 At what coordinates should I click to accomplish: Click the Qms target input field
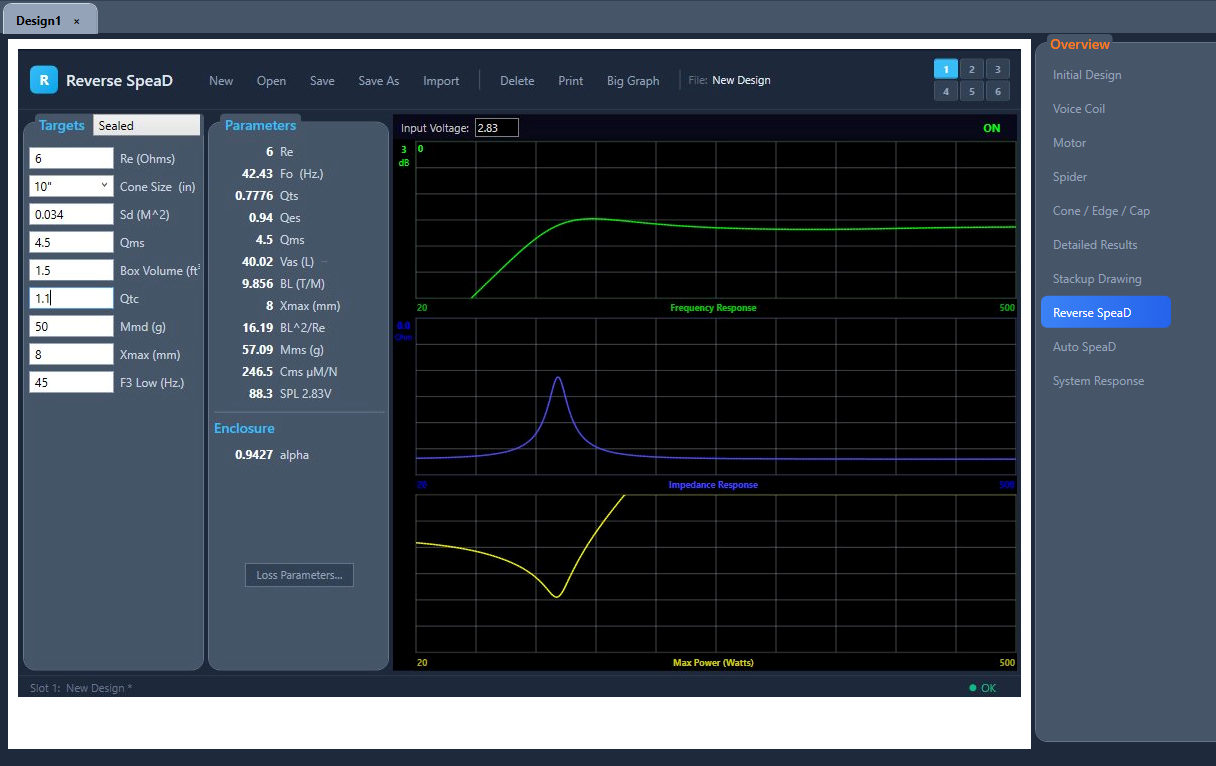pos(71,242)
